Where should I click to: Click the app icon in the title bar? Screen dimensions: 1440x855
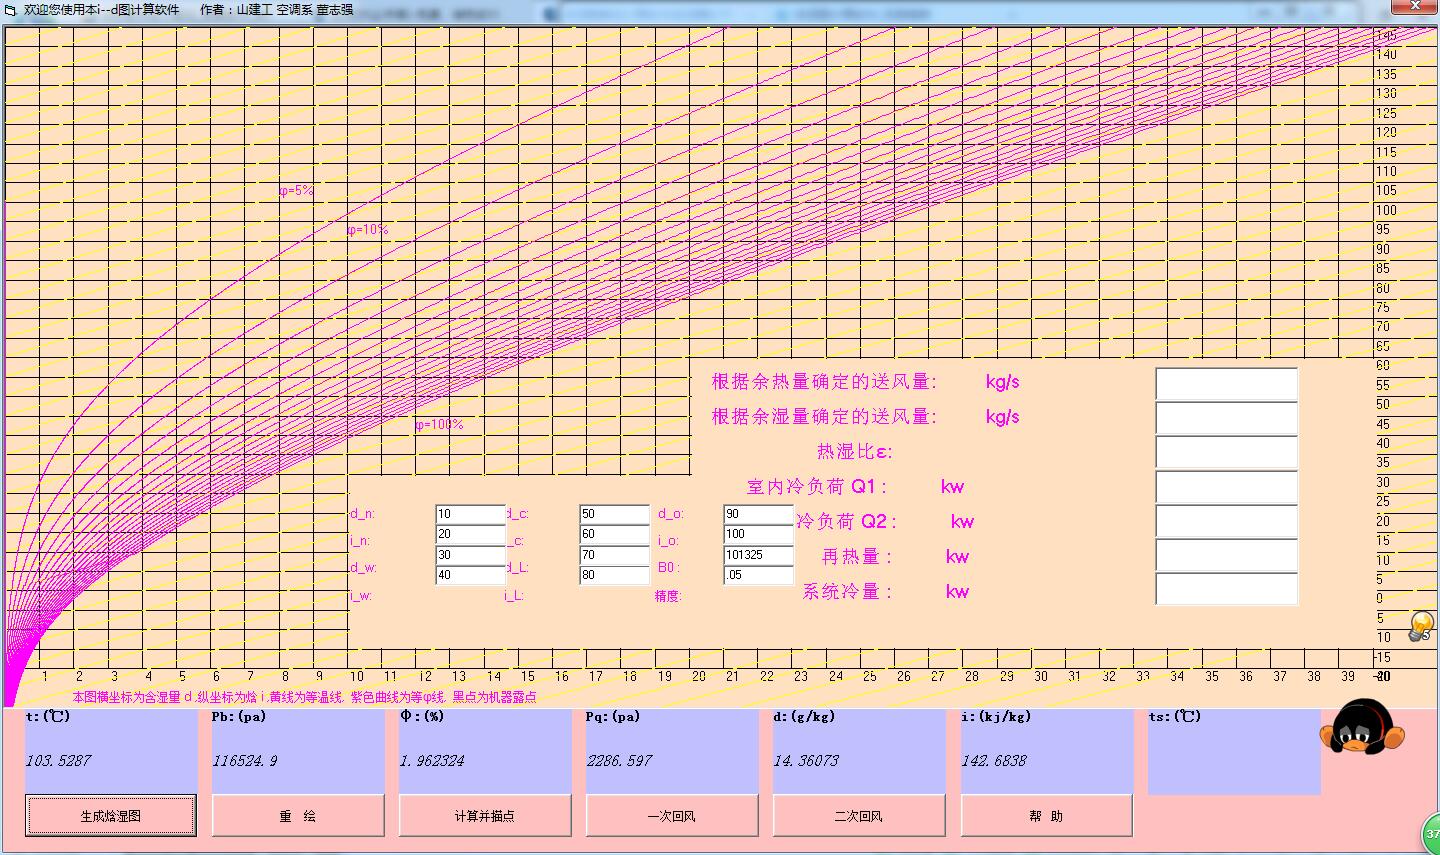coord(11,9)
